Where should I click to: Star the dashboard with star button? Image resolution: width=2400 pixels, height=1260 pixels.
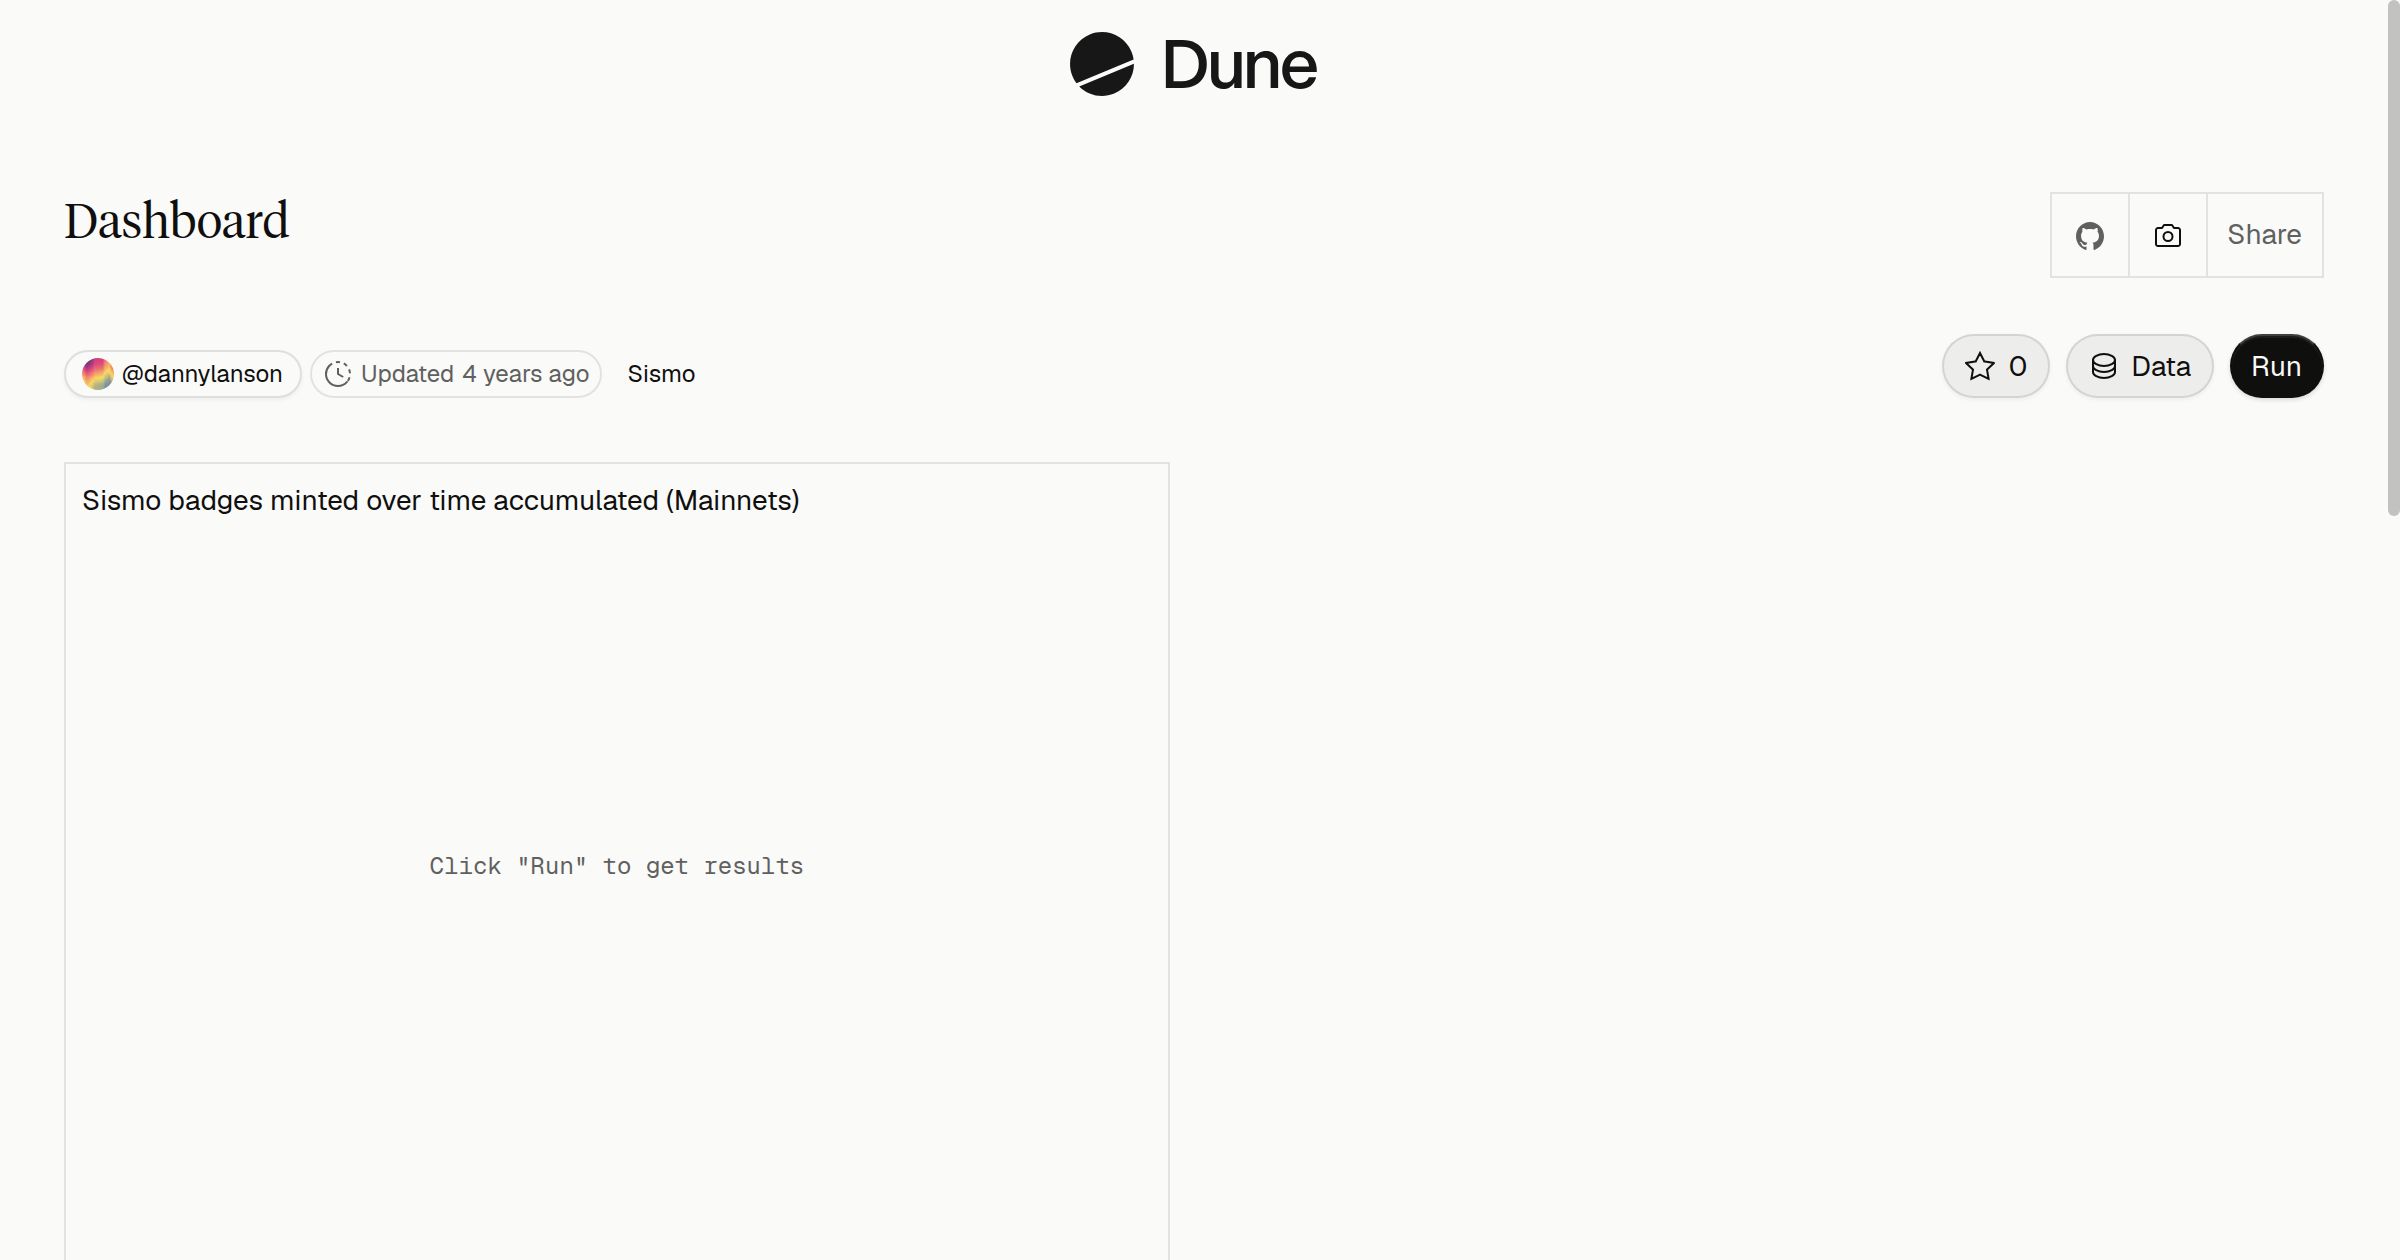click(x=1995, y=366)
